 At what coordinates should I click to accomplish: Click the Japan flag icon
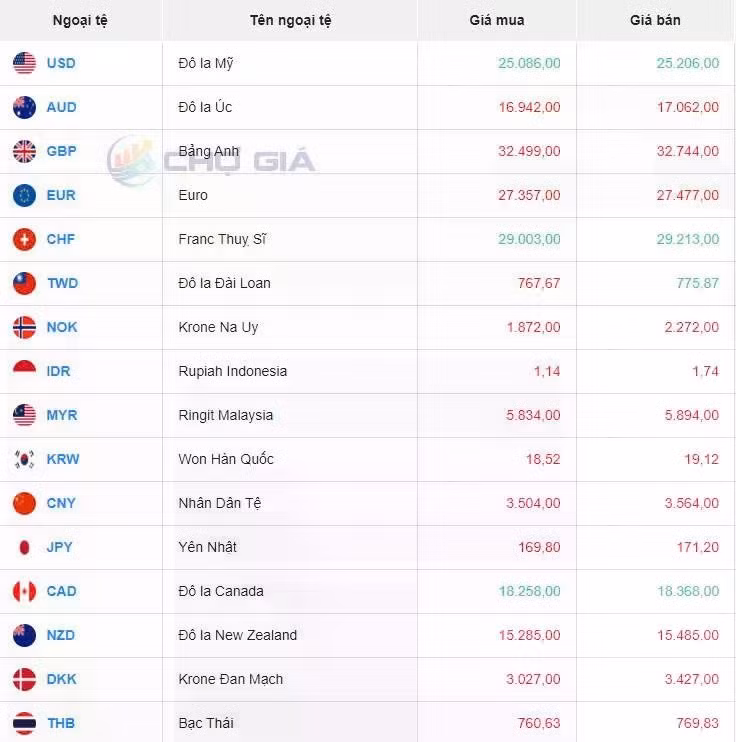(25, 547)
